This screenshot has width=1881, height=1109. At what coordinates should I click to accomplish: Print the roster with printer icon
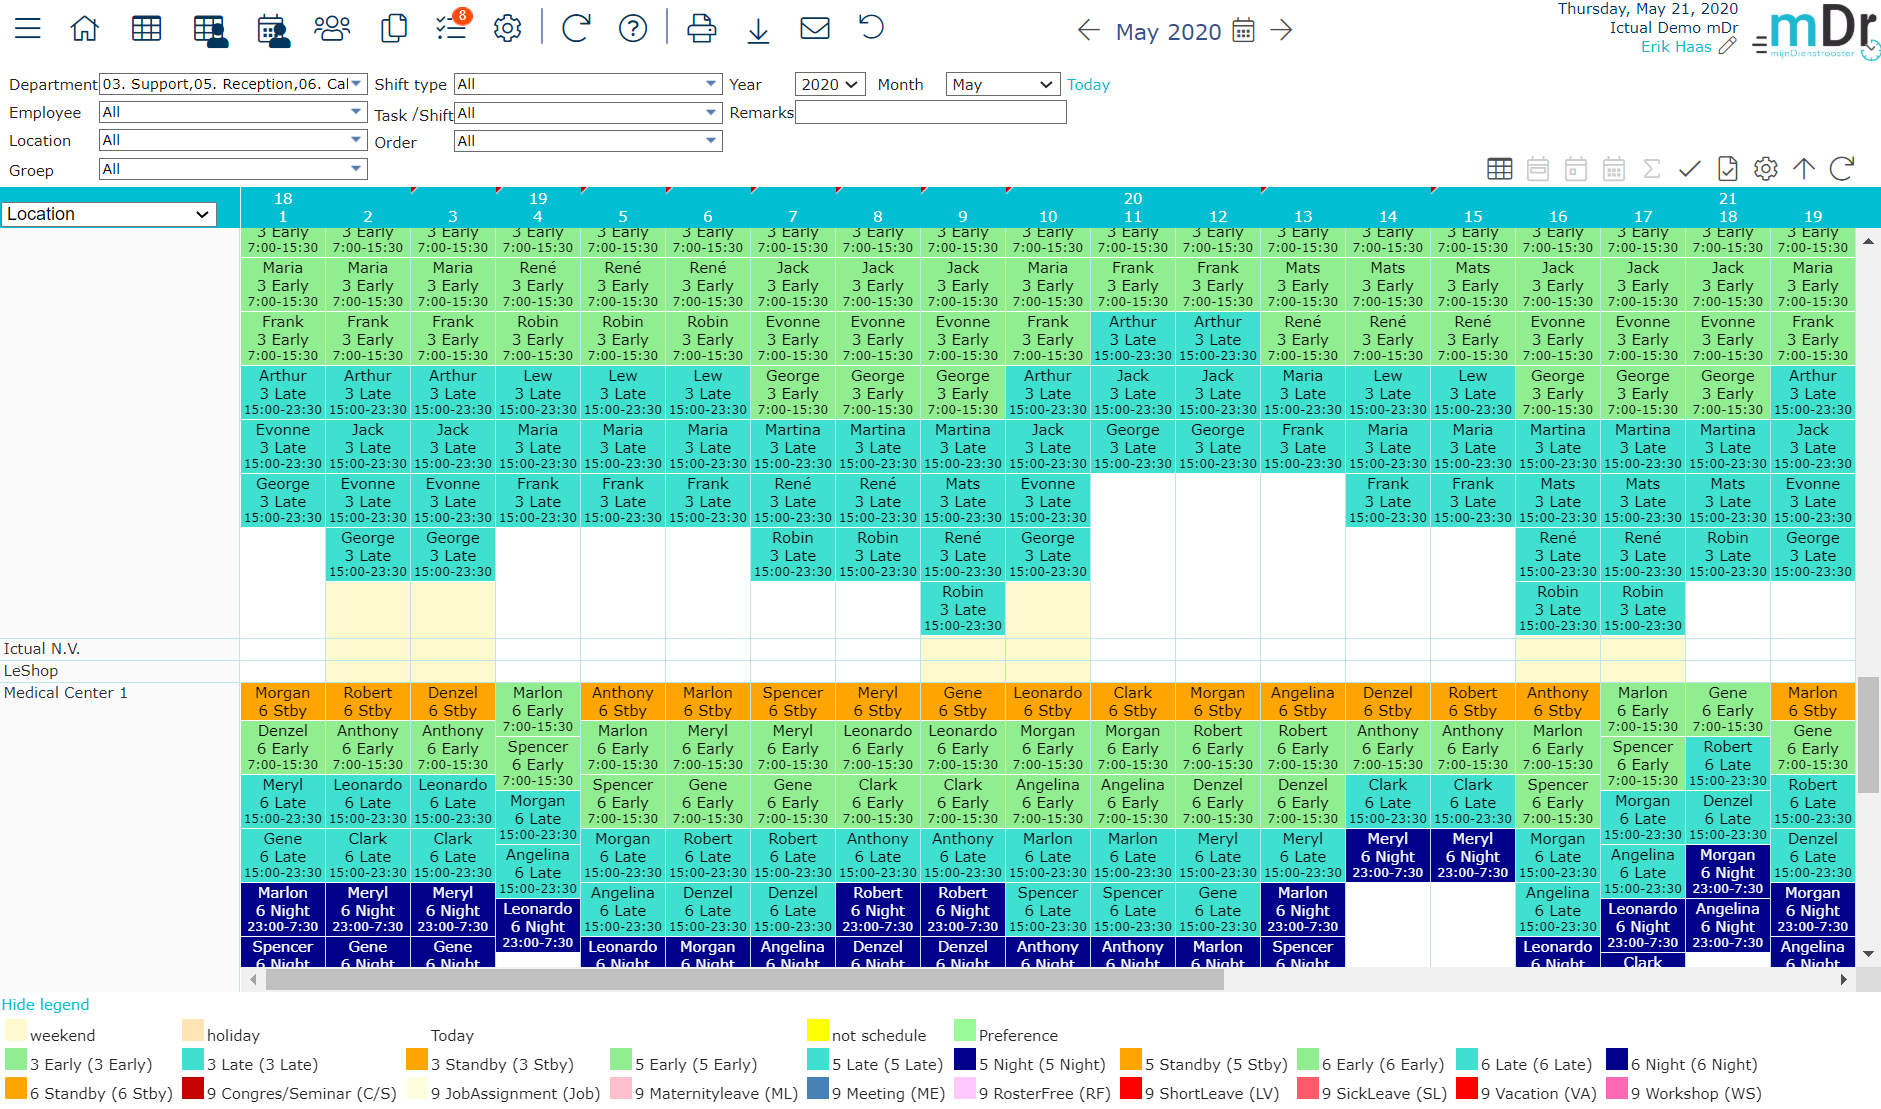tap(702, 28)
